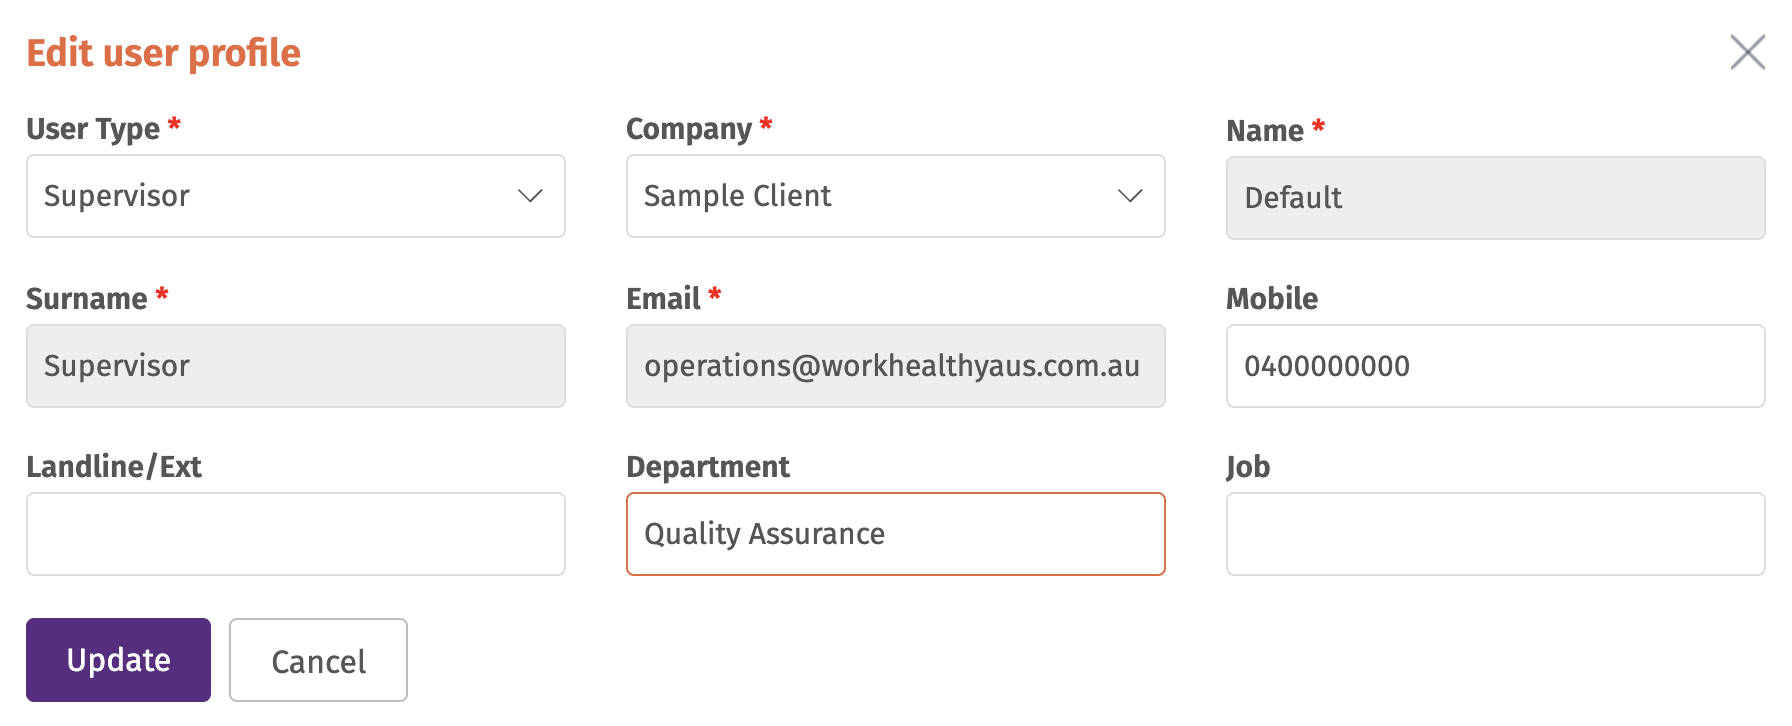Click the chevron arrow in User Type dropdown
Viewport: 1792px width, 726px height.
click(x=530, y=196)
